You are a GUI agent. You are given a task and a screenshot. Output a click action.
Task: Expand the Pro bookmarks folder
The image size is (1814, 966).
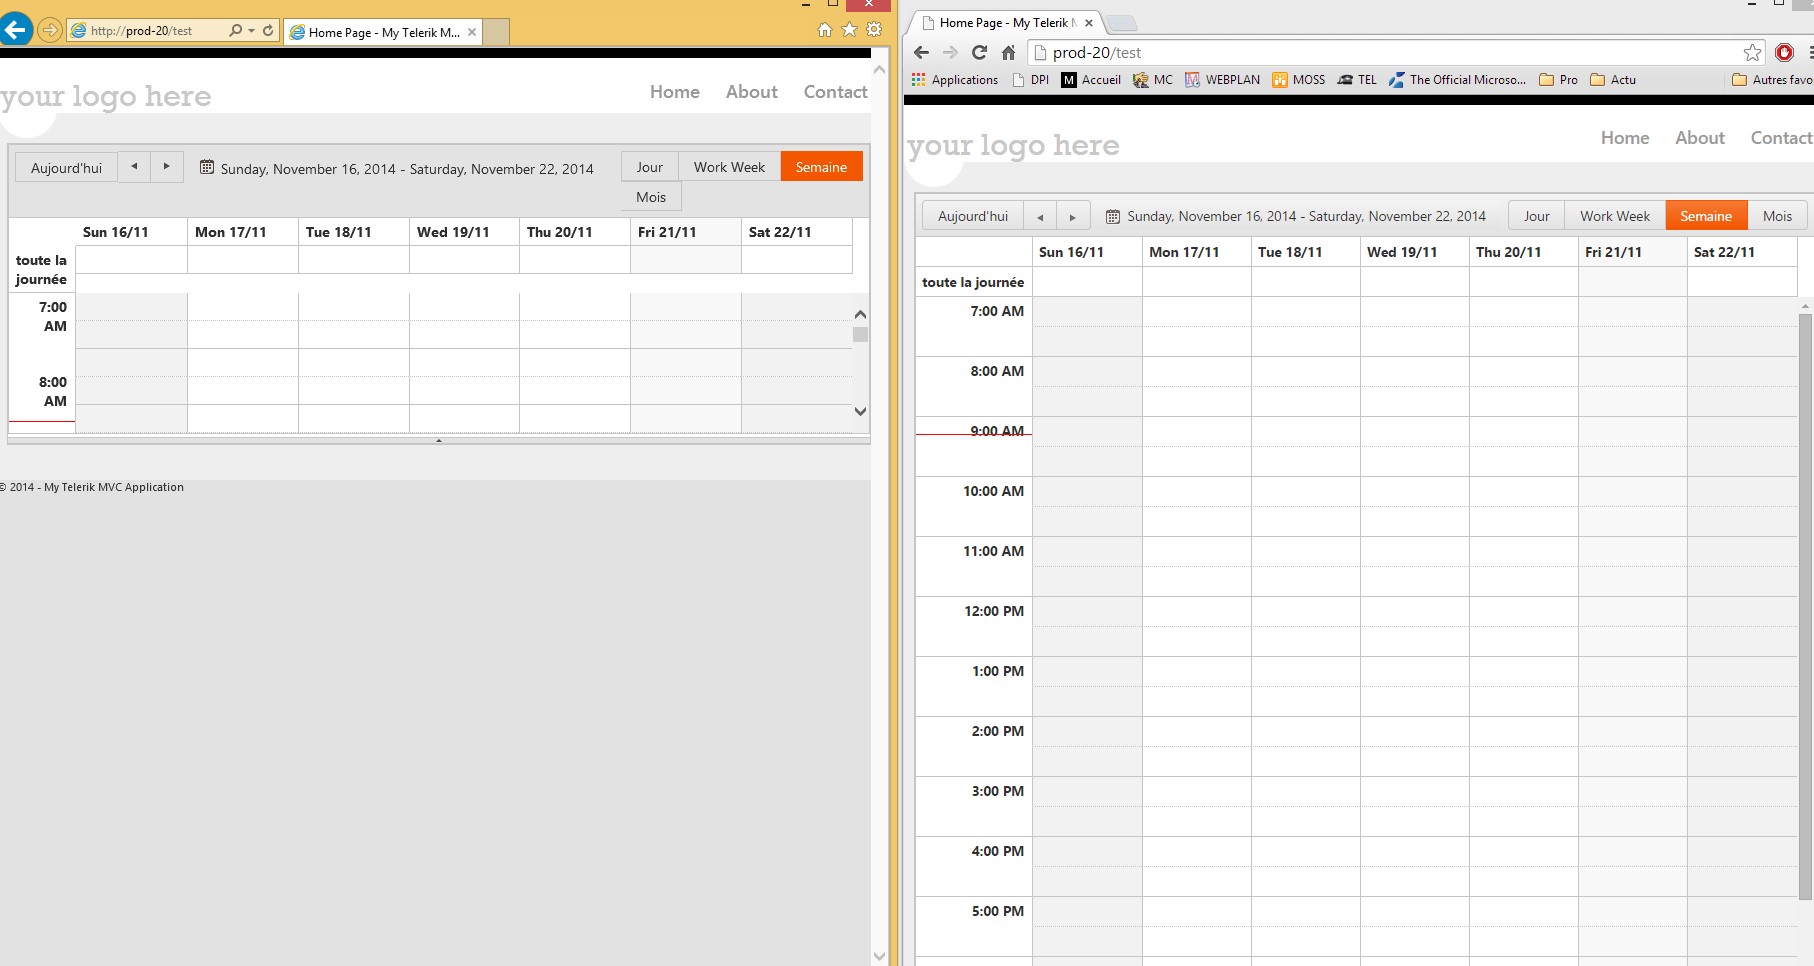[1558, 80]
